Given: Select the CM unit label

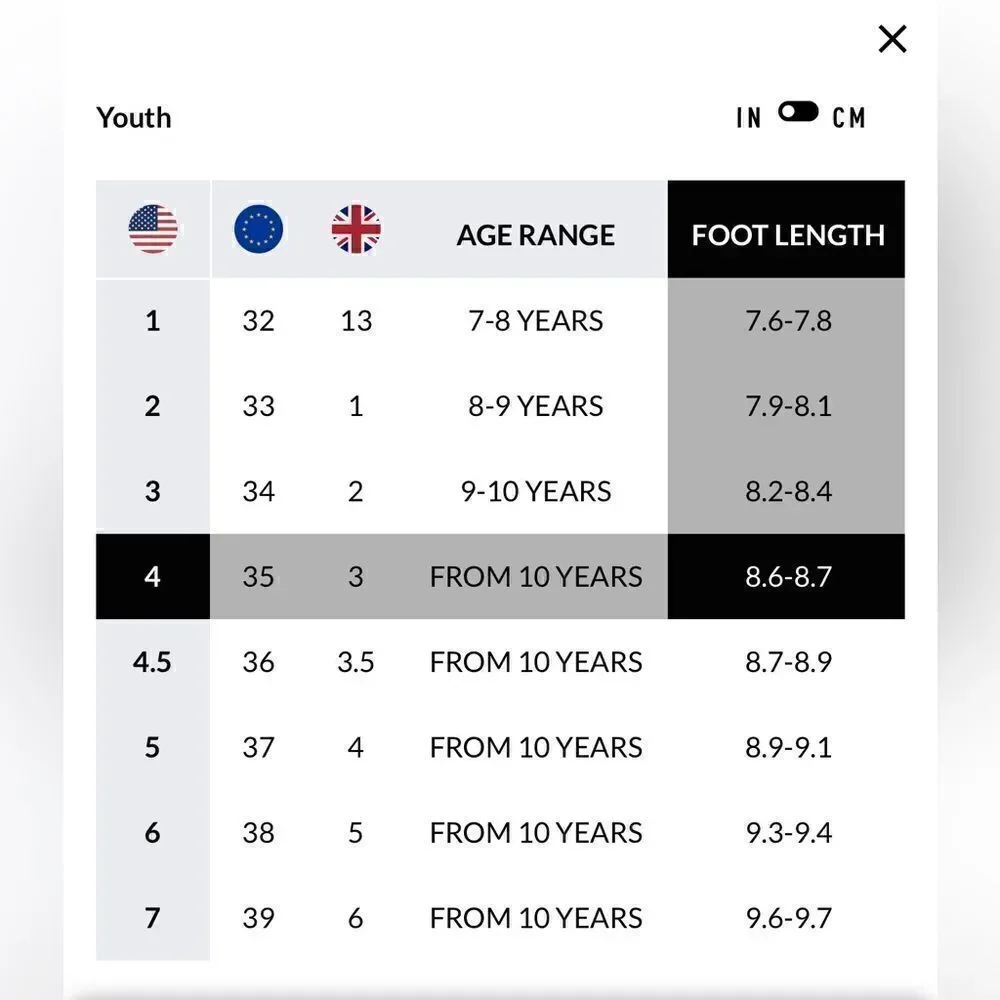Looking at the screenshot, I should click(x=849, y=118).
